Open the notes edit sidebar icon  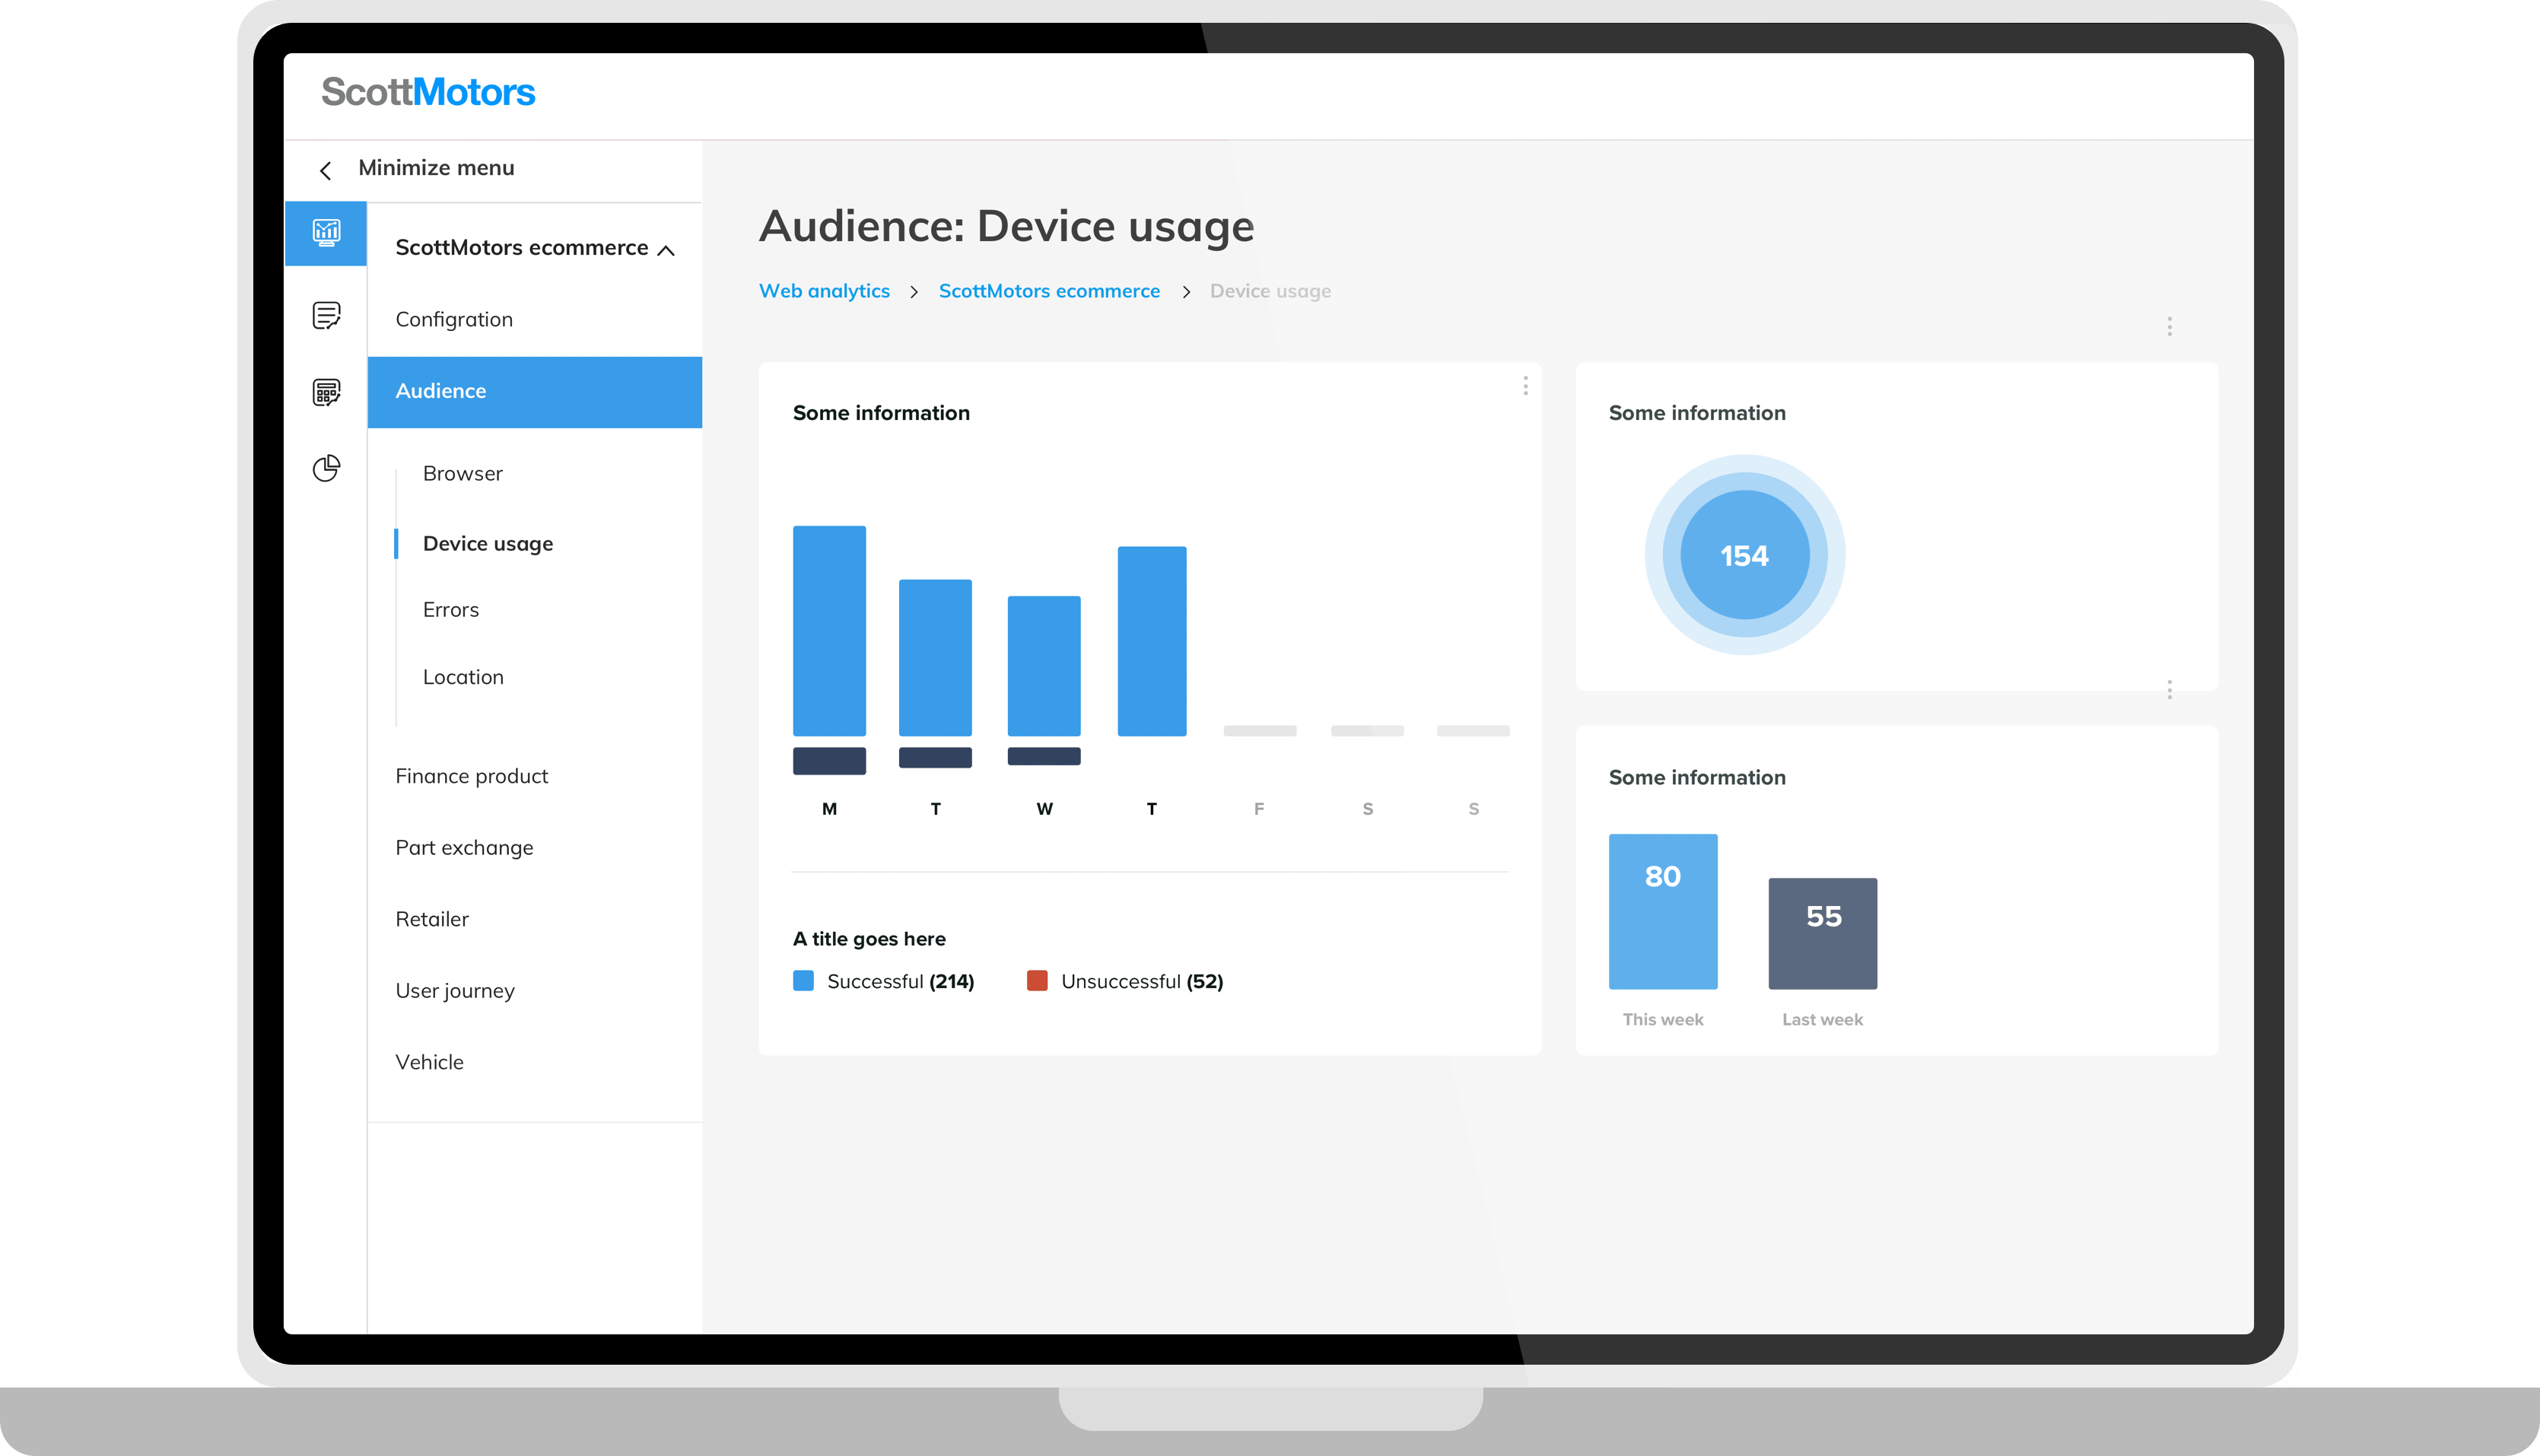click(x=326, y=315)
